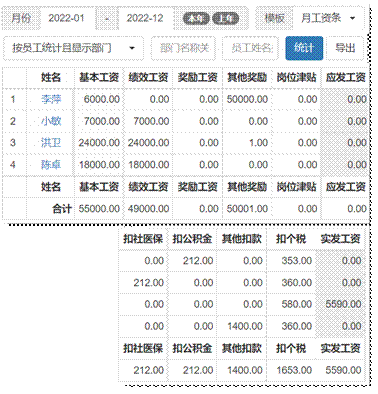Click the end month field 2022-12
Viewport: 378px width, 394px height.
[145, 18]
